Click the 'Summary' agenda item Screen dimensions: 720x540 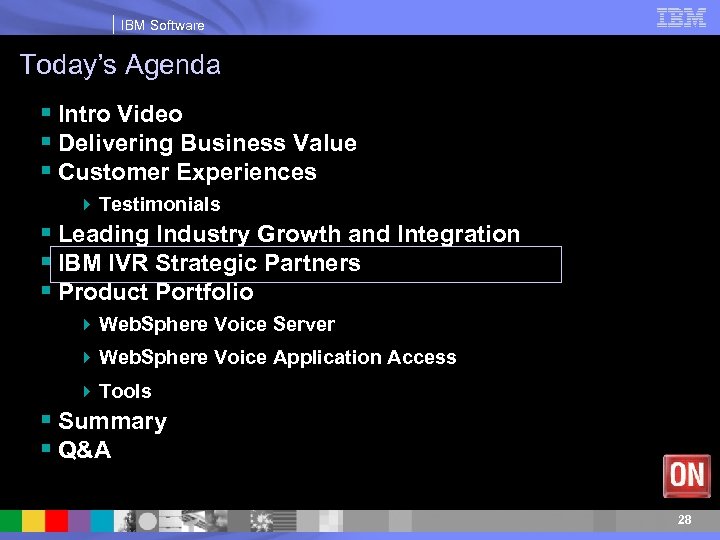pos(112,422)
